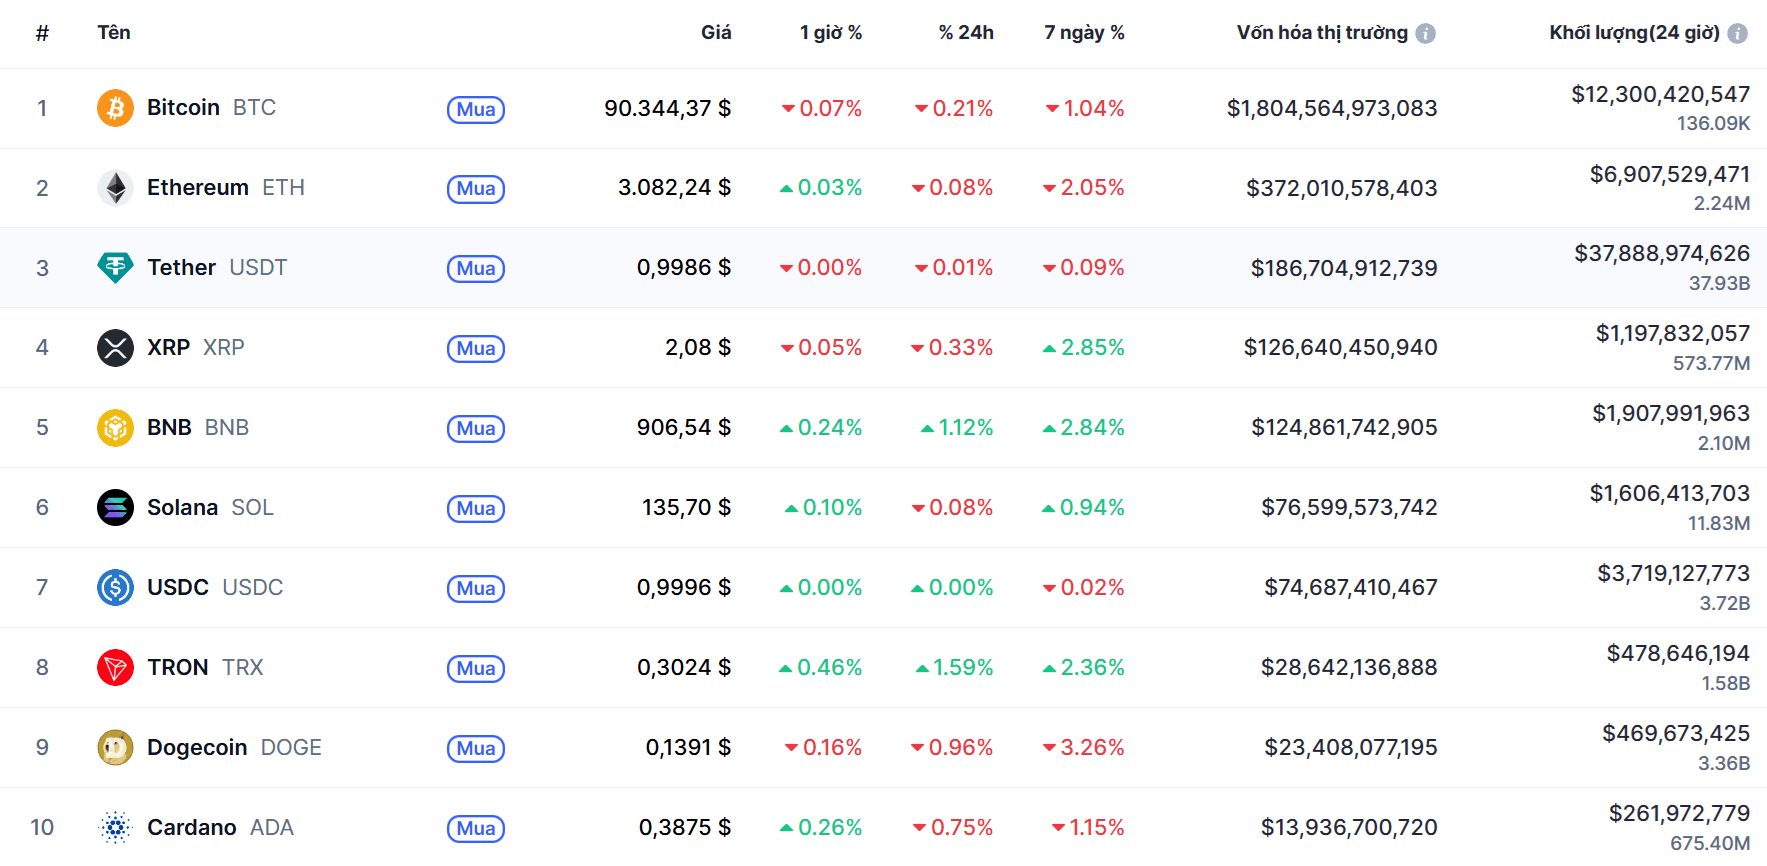Click Solana price 135,70 $
The height and width of the screenshot is (866, 1767).
686,507
